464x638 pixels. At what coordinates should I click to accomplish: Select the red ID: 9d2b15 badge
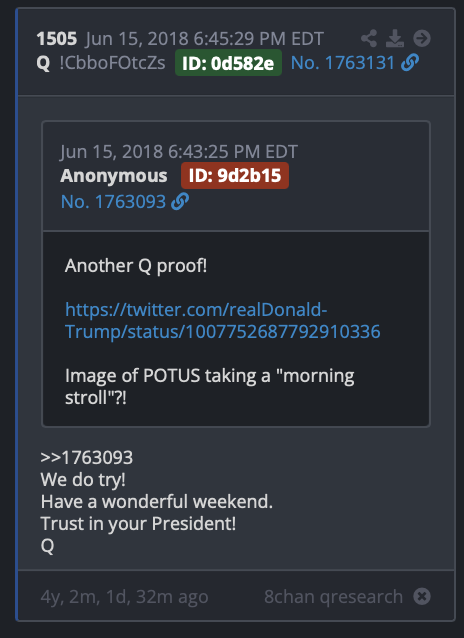[235, 175]
